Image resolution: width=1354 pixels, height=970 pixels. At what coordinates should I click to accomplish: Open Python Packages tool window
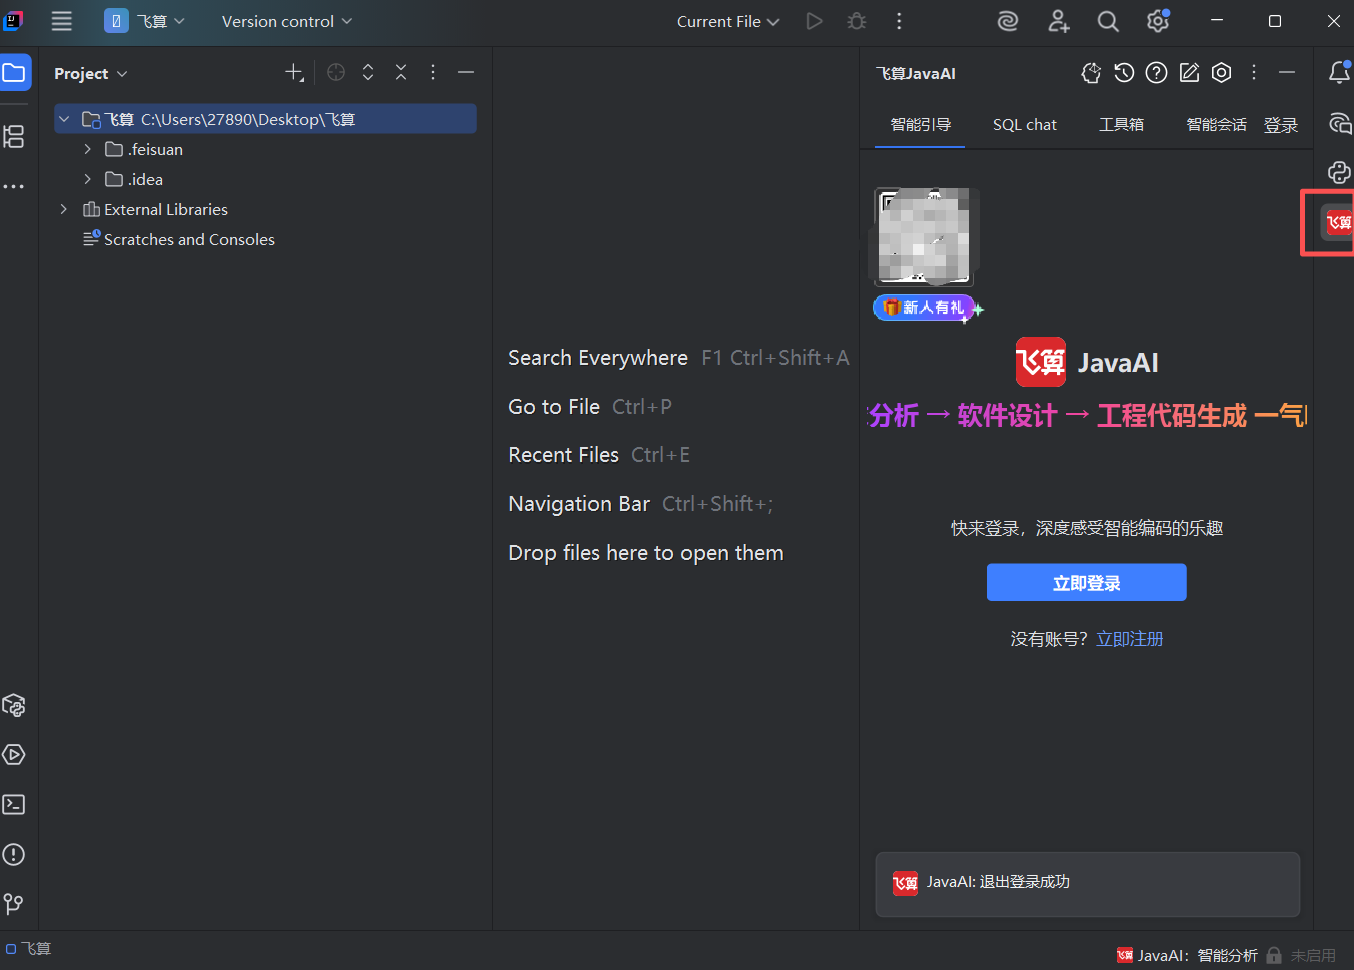(x=14, y=705)
